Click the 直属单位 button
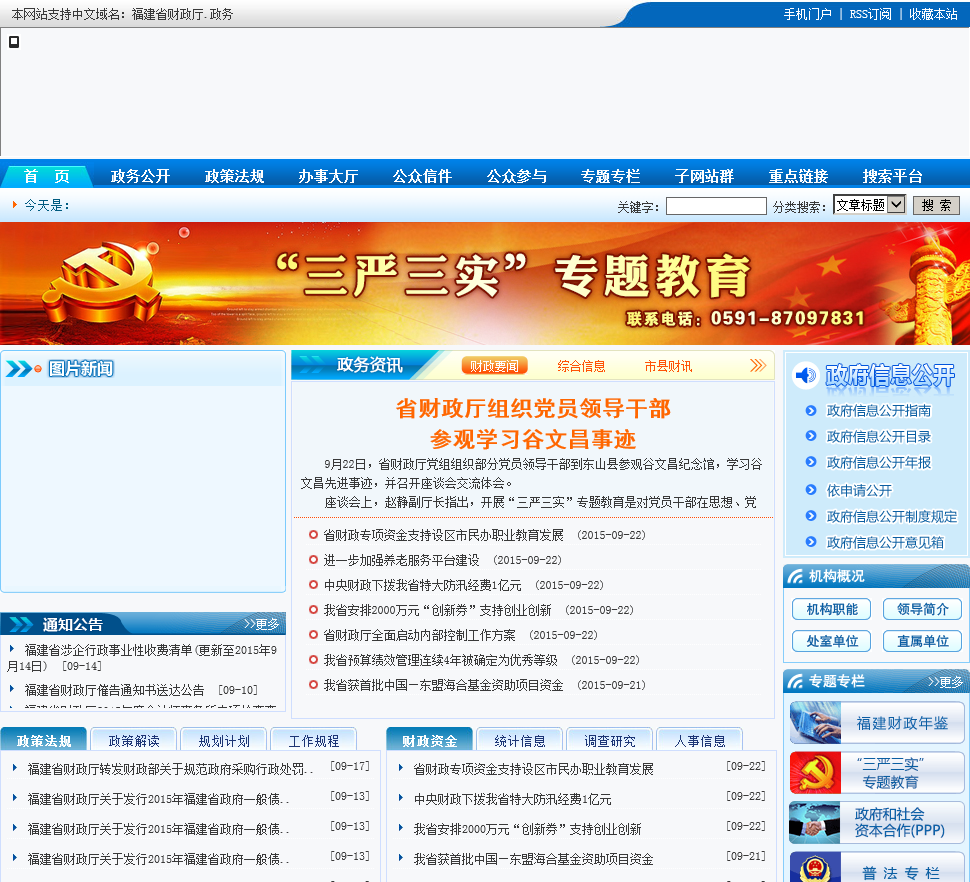Image resolution: width=970 pixels, height=882 pixels. pos(922,641)
